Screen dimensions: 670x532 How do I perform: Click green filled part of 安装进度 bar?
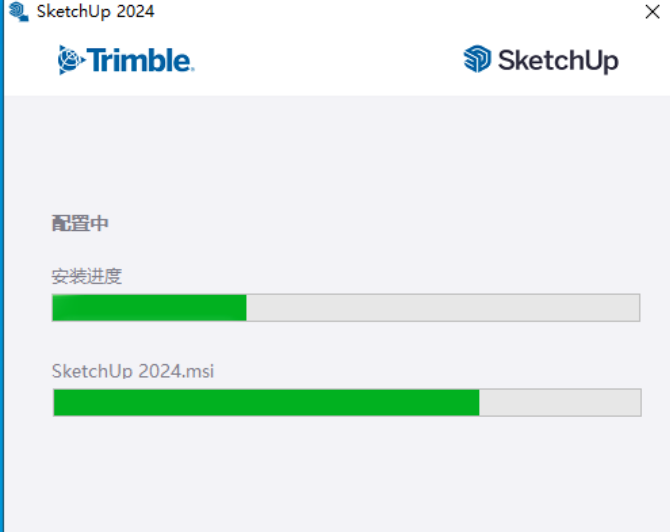point(149,308)
